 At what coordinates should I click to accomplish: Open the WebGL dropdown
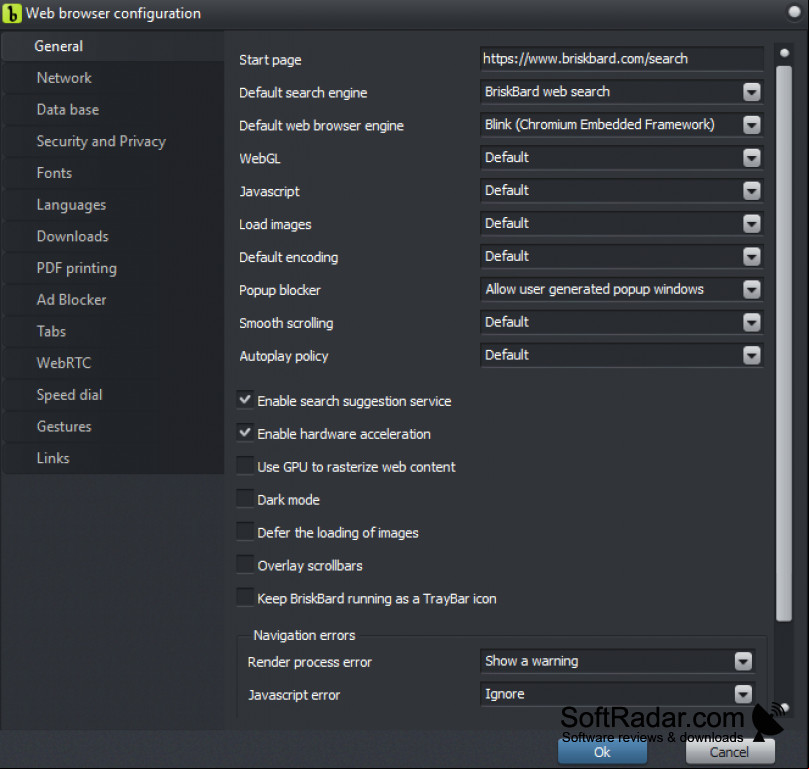coord(621,157)
